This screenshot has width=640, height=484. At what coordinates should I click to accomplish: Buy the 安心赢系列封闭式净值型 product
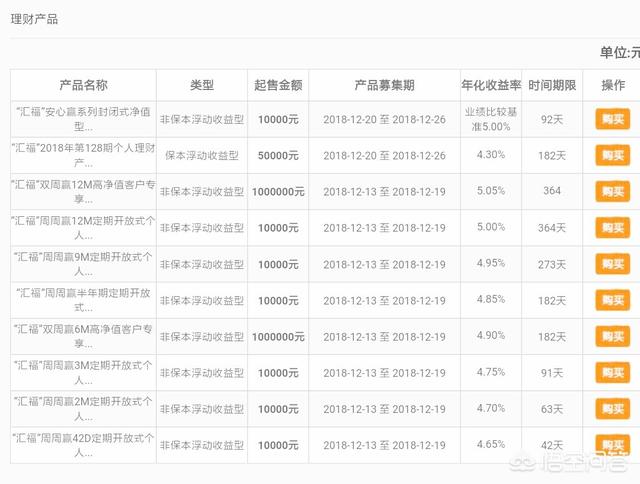coord(613,119)
